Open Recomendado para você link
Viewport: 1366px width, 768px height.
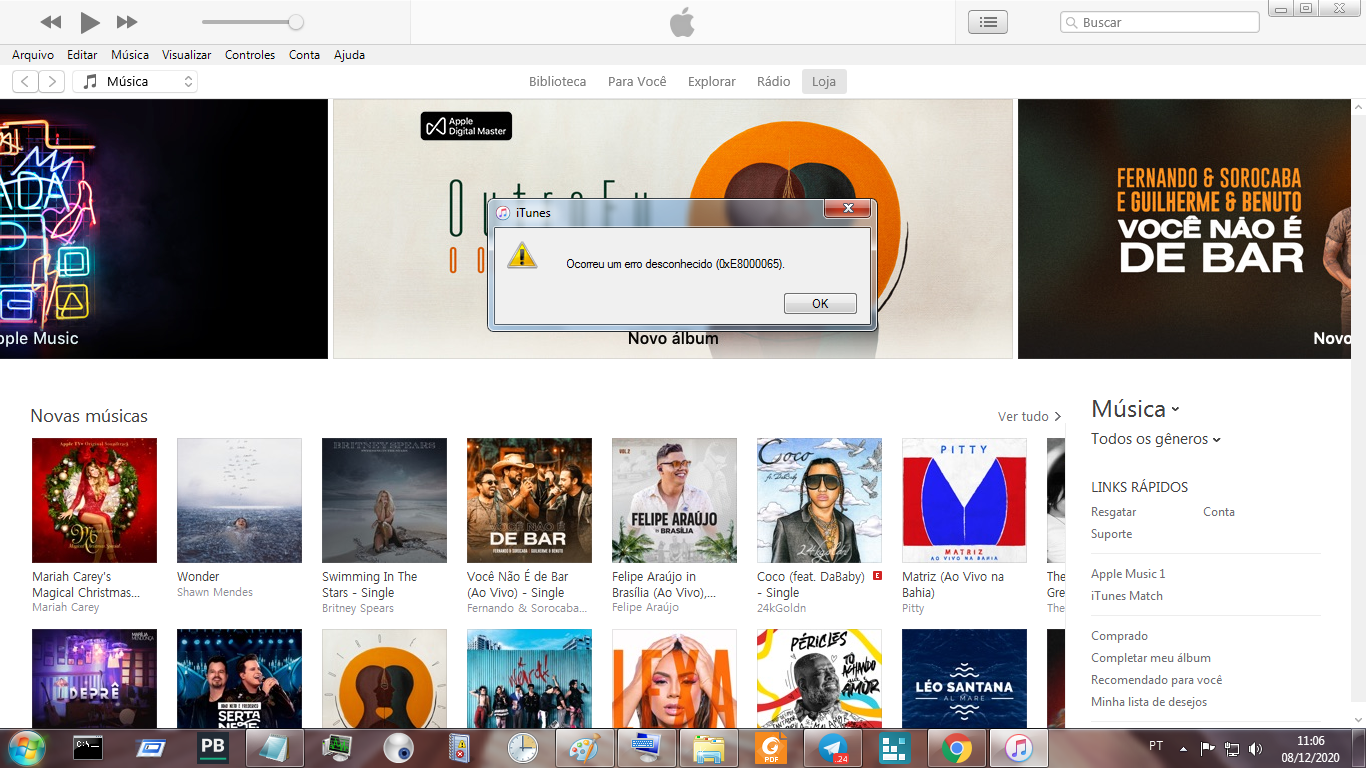pos(1157,680)
